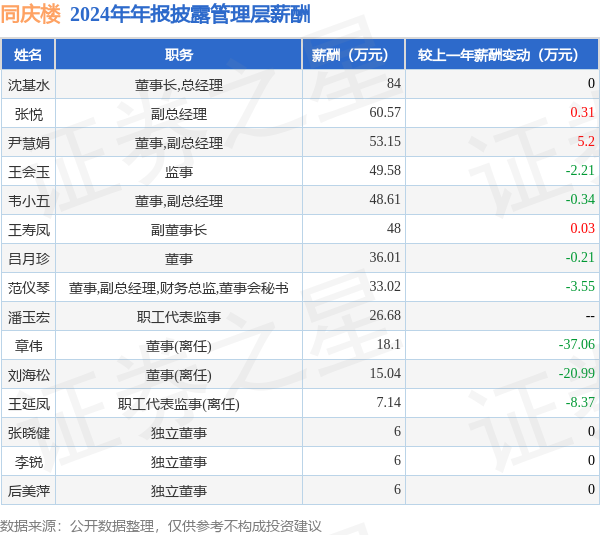Select the name 王会玉

(29, 172)
